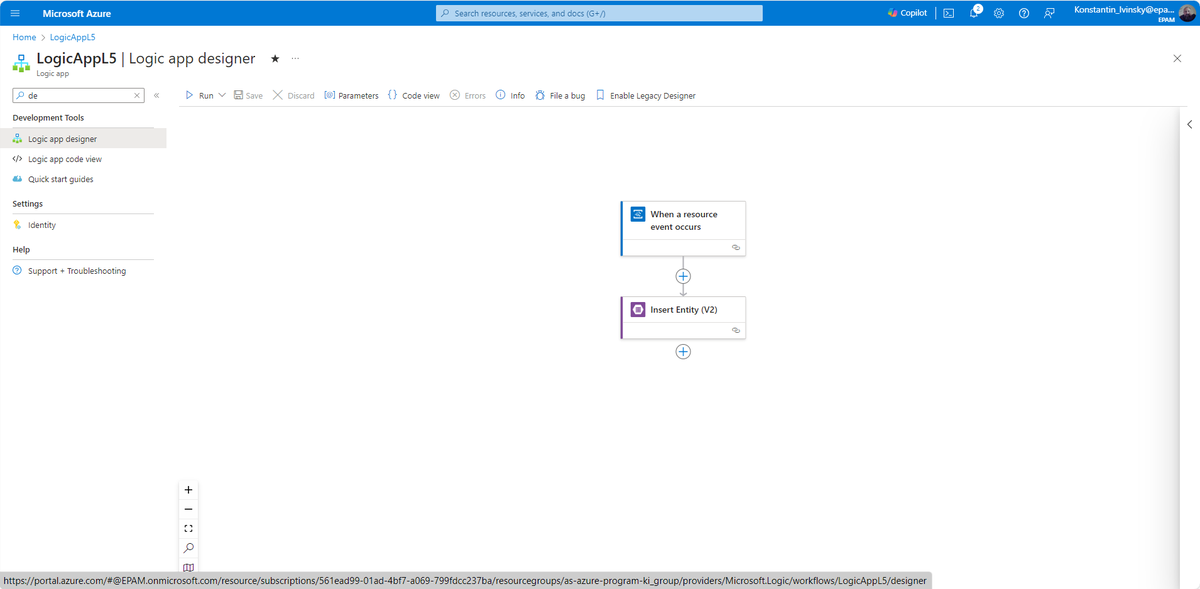Select Logic app designer in the sidebar

(83, 139)
